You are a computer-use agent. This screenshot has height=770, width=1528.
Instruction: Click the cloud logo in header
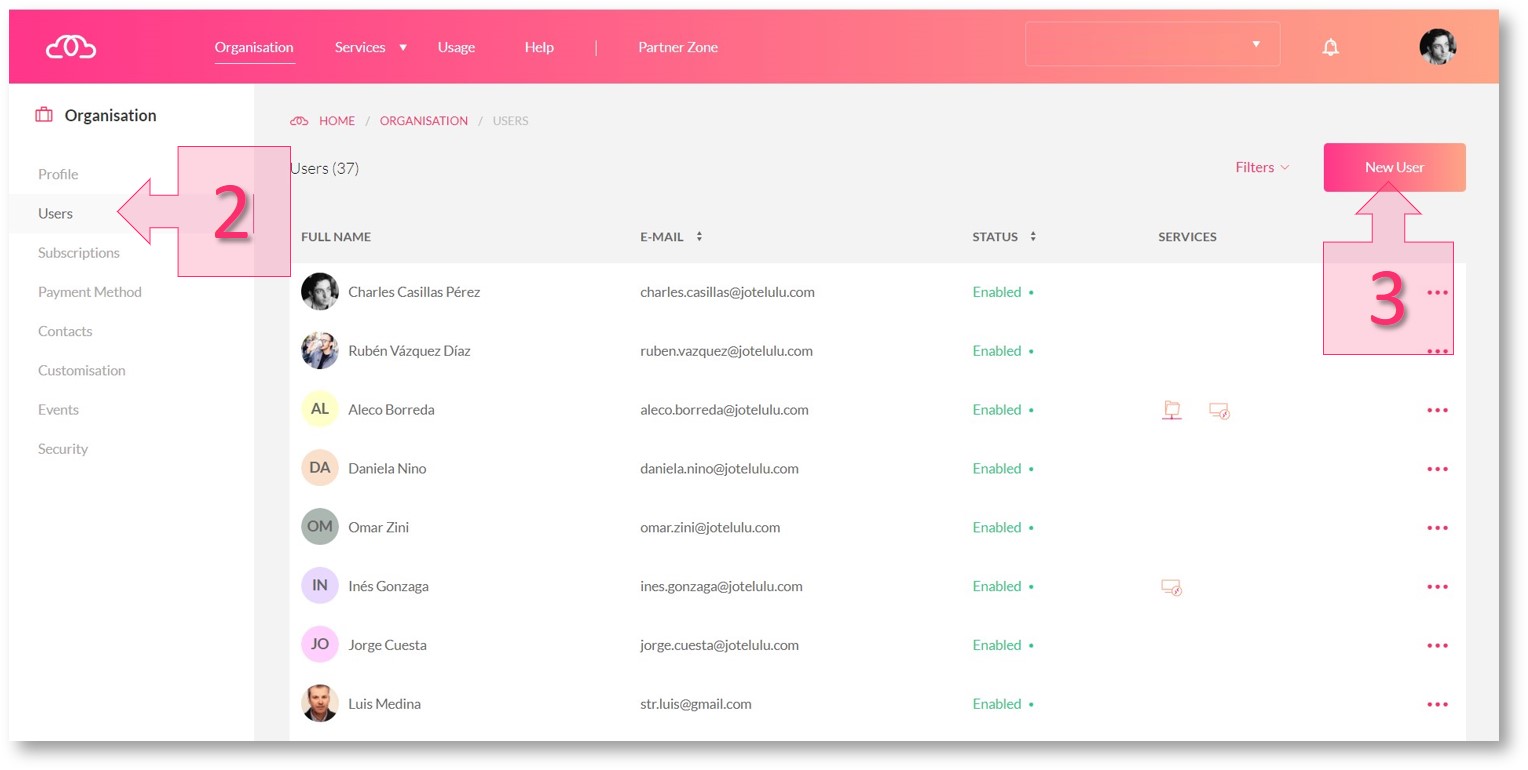pos(71,47)
